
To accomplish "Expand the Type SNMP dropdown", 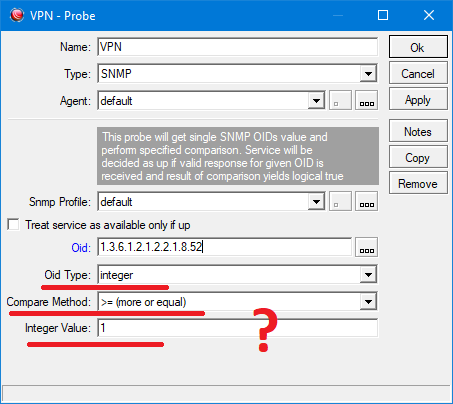I will click(x=368, y=73).
